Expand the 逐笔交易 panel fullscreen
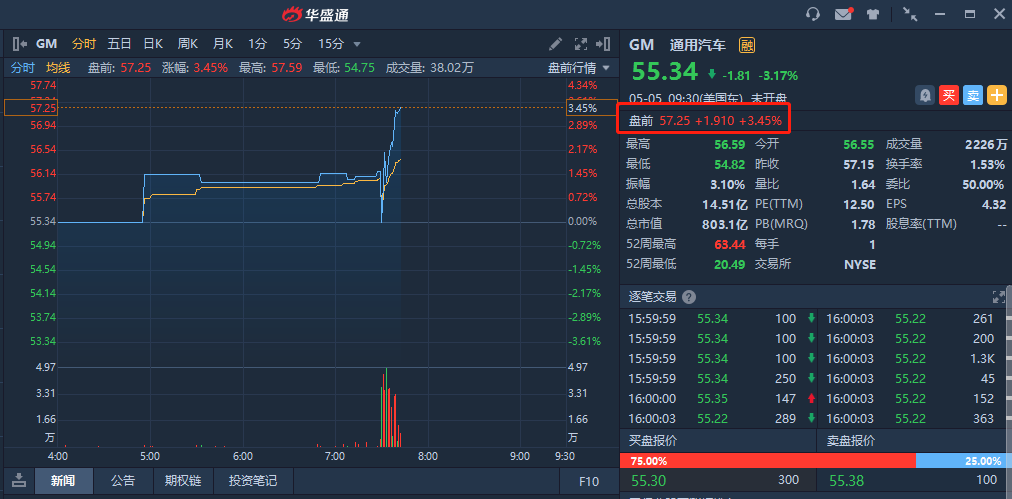 (x=998, y=297)
